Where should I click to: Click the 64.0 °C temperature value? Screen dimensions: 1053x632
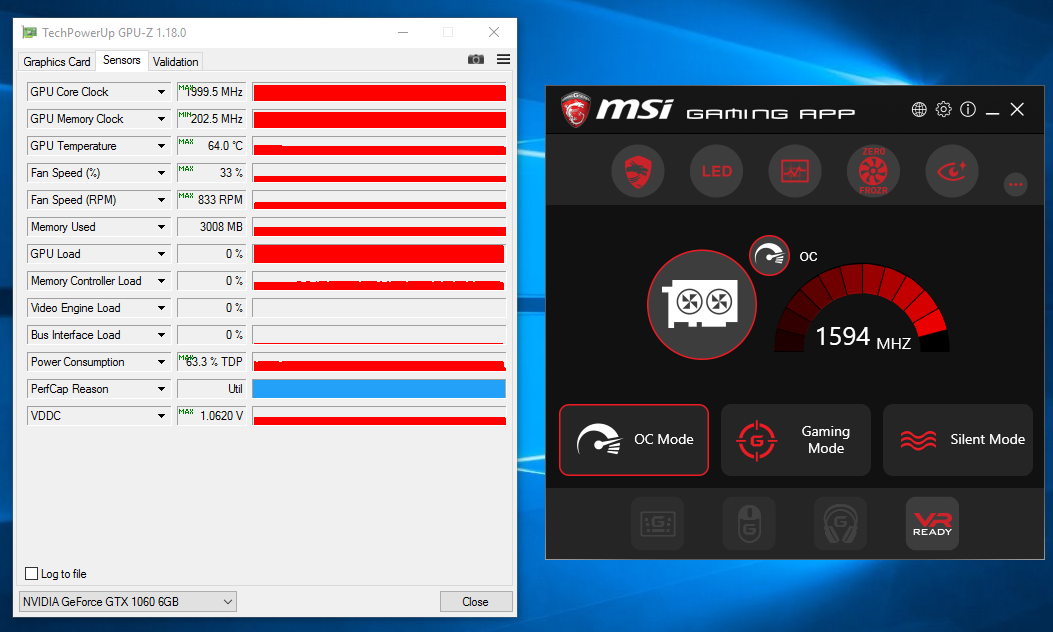pyautogui.click(x=212, y=146)
